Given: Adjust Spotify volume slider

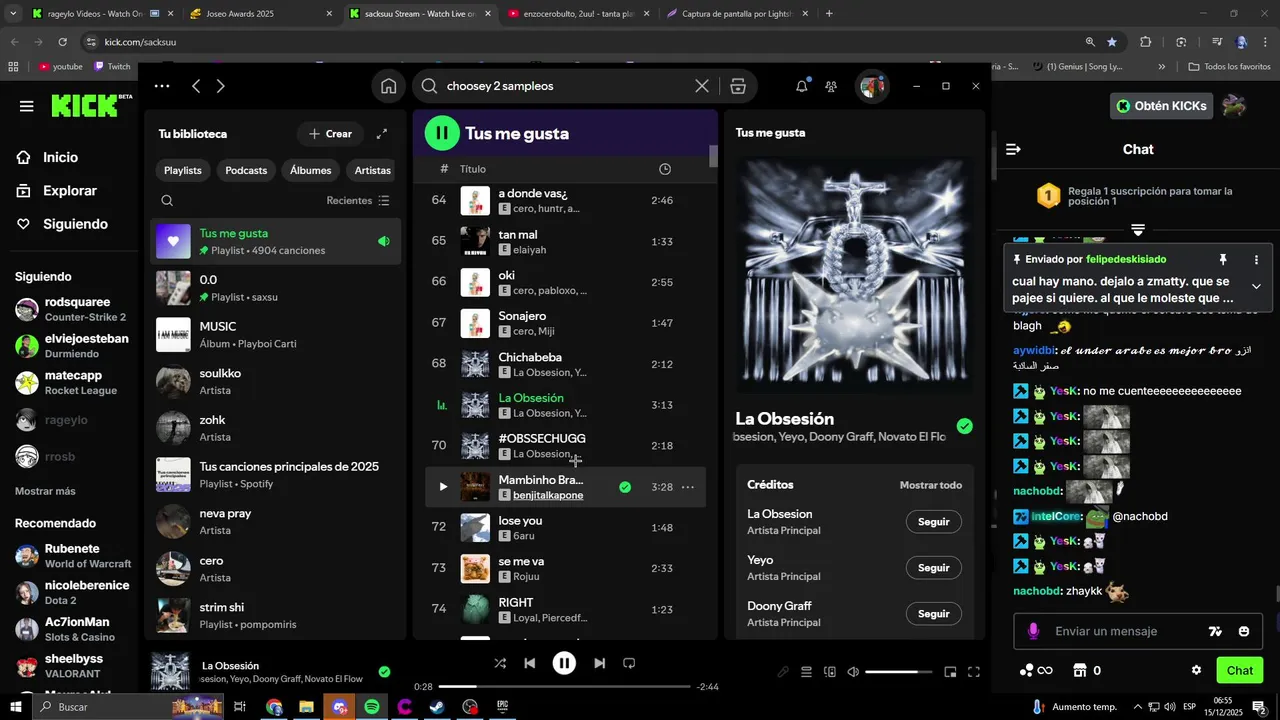Looking at the screenshot, I should 898,672.
